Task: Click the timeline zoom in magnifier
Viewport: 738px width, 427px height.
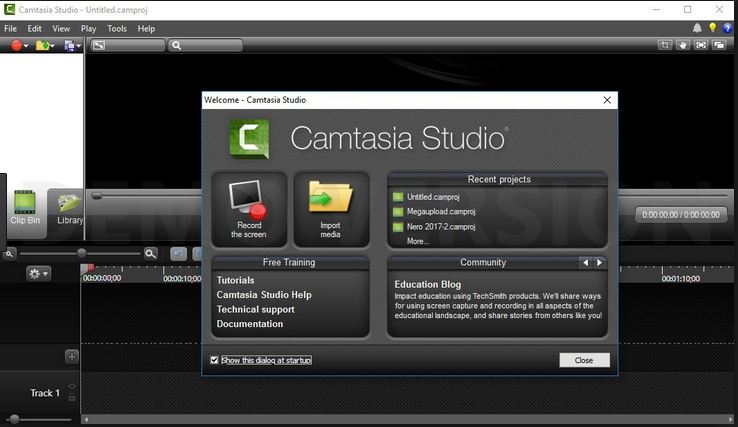Action: tap(151, 254)
